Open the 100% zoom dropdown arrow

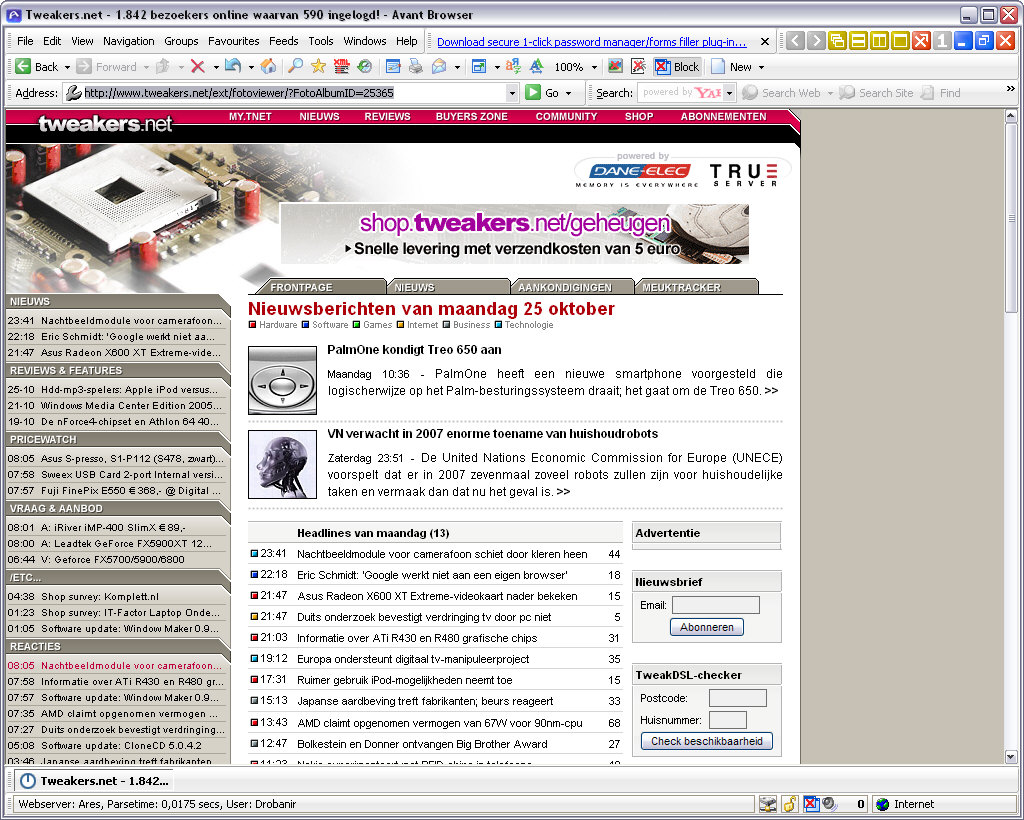pos(594,67)
